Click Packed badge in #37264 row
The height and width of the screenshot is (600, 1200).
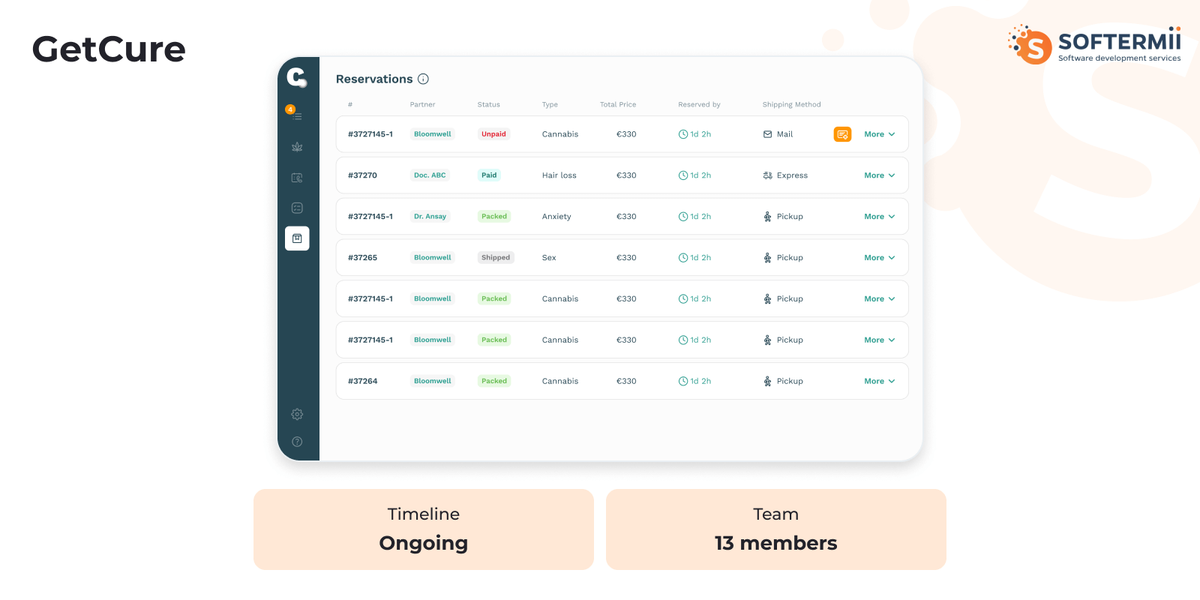pos(494,381)
